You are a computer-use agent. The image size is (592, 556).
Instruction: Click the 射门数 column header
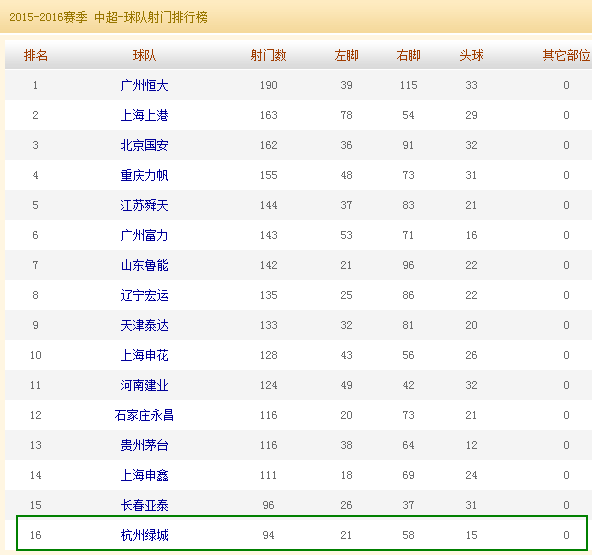268,55
